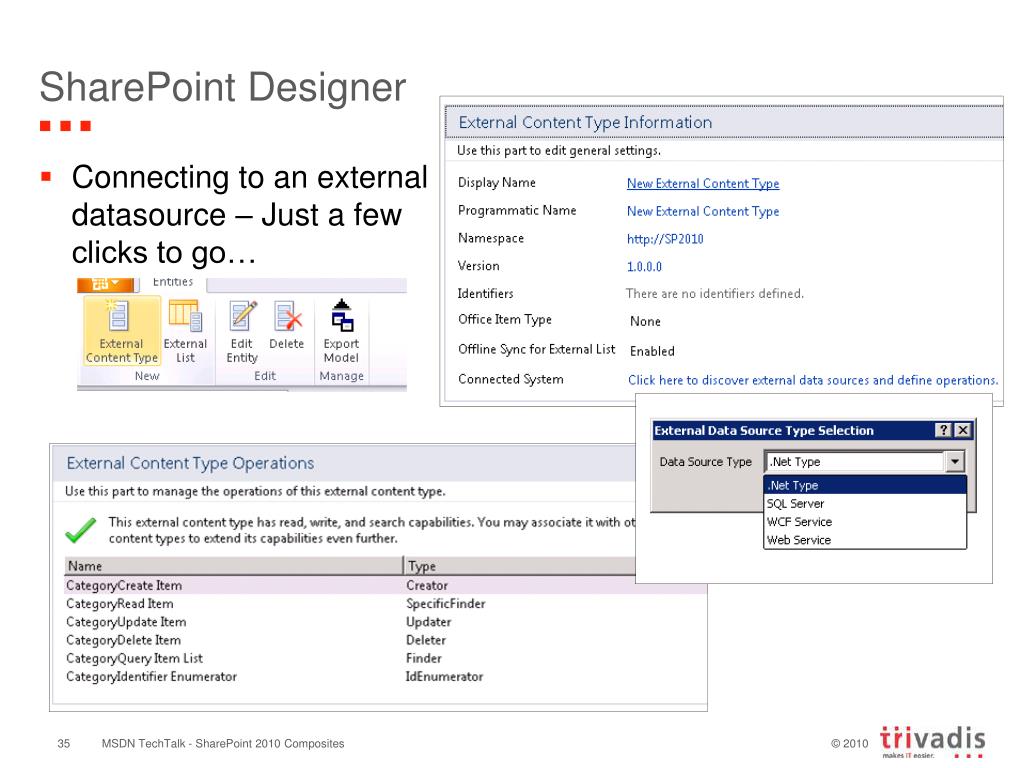Click the Offline Sync value Enabled
1024x768 pixels.
652,351
